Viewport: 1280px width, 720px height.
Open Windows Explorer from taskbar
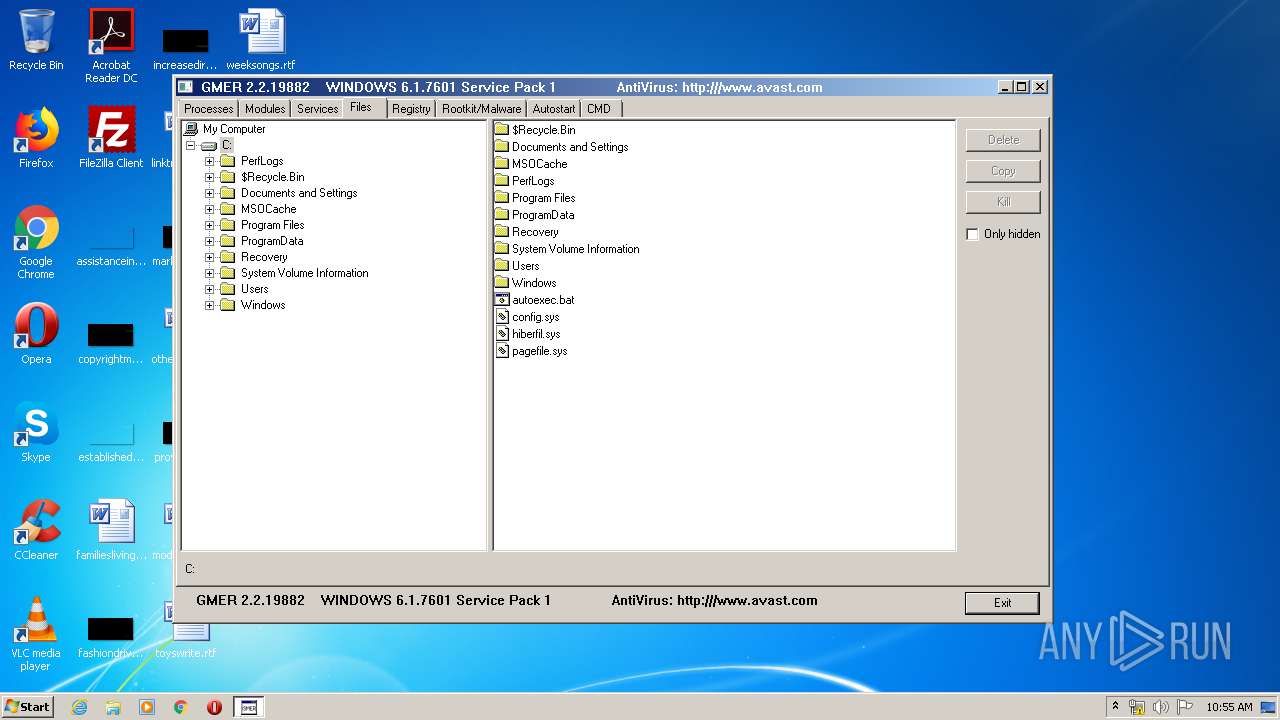(113, 707)
